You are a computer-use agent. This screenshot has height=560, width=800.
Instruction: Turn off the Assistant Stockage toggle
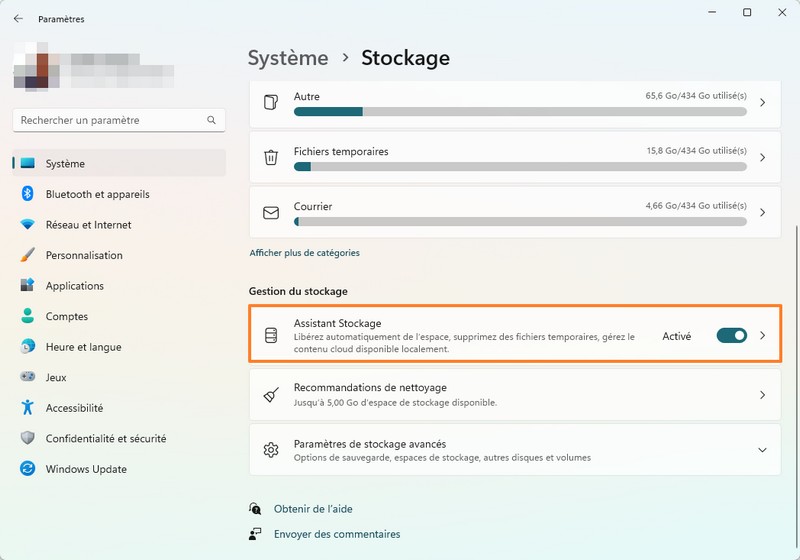[731, 336]
